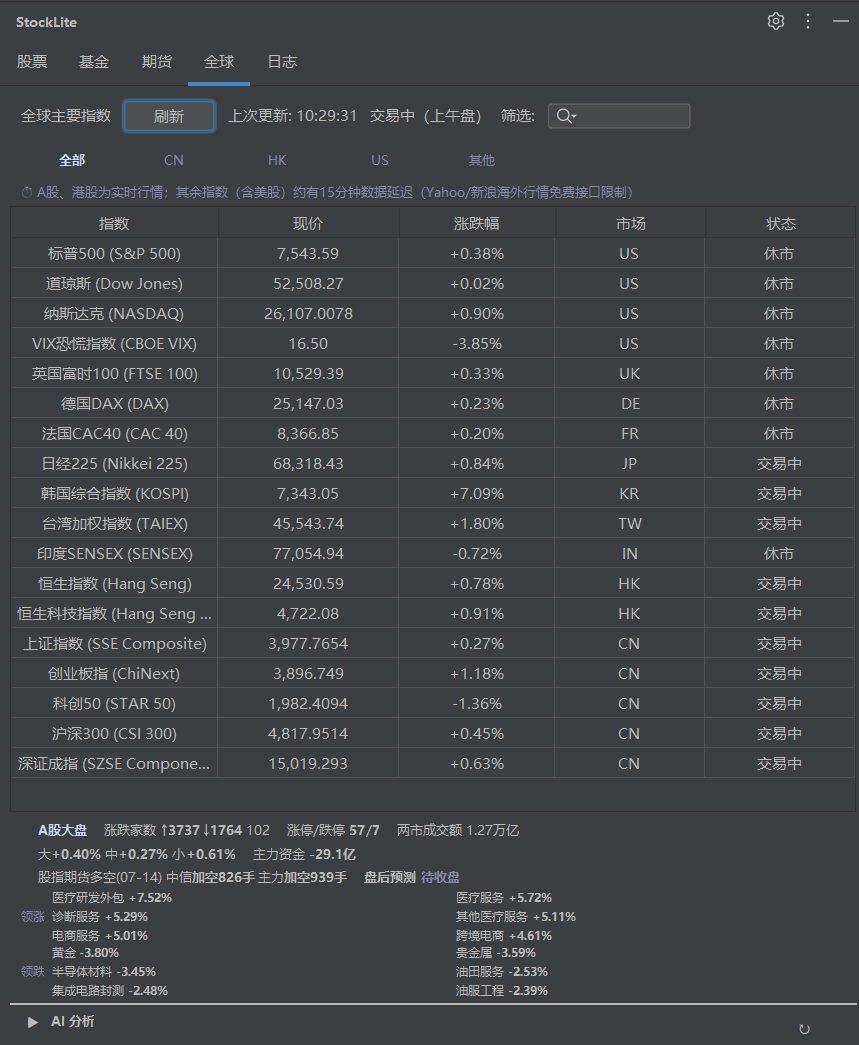The image size is (859, 1045).
Task: Click 油田服务 -2.53% sector
Action: tap(502, 972)
